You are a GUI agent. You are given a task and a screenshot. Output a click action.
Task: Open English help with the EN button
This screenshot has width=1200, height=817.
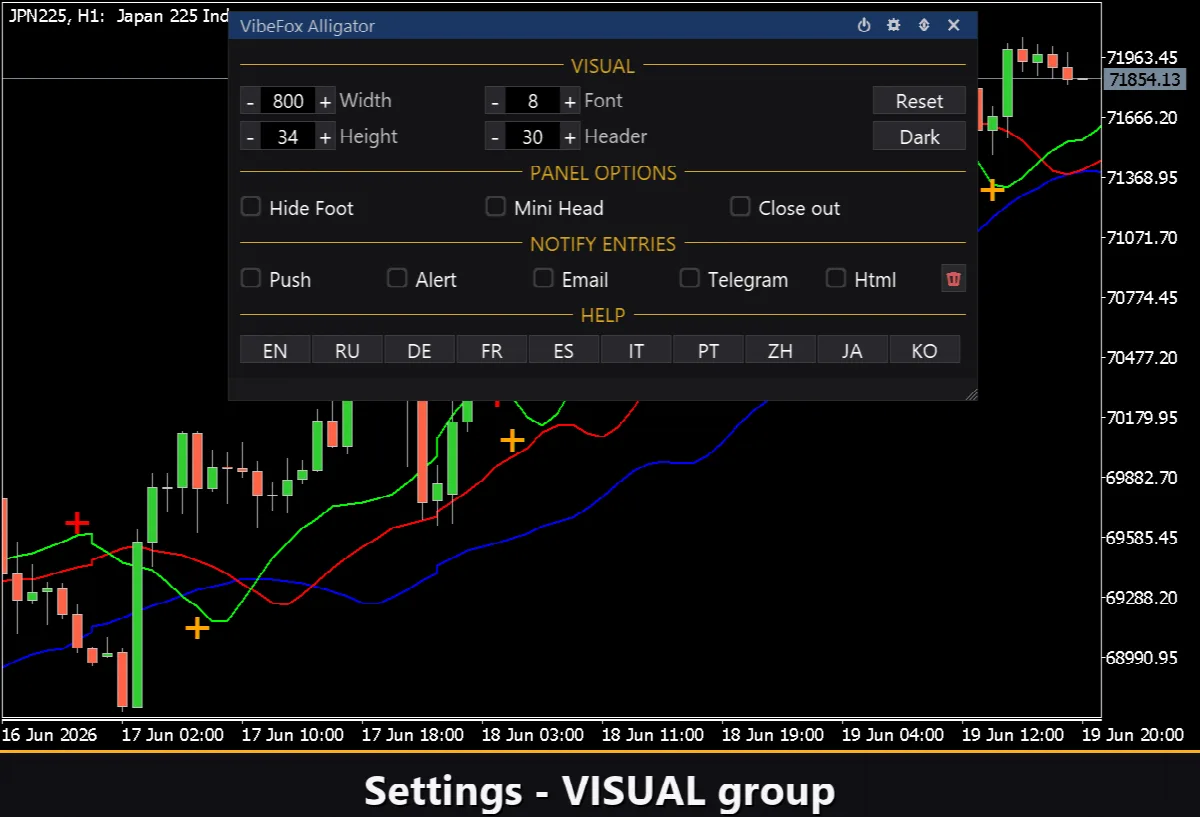(x=275, y=351)
